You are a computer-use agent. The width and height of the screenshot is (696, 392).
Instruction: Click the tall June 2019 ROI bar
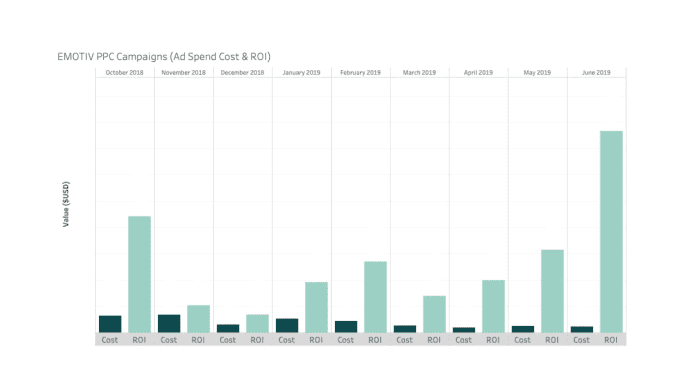[611, 232]
